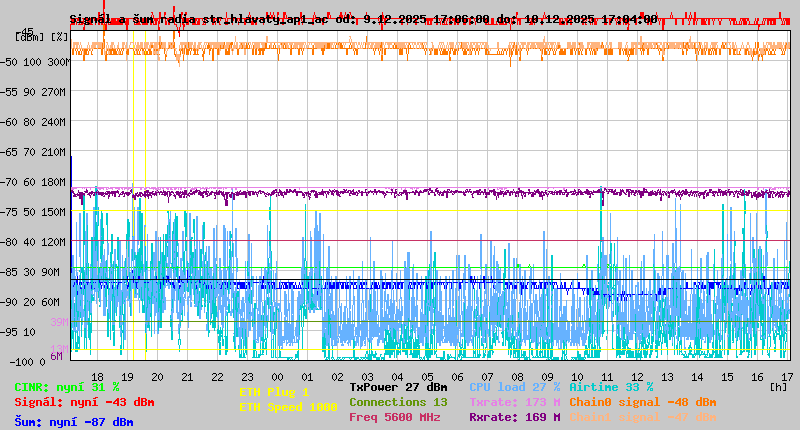Click hour '18' on the time axis
The image size is (800, 430).
click(x=97, y=377)
